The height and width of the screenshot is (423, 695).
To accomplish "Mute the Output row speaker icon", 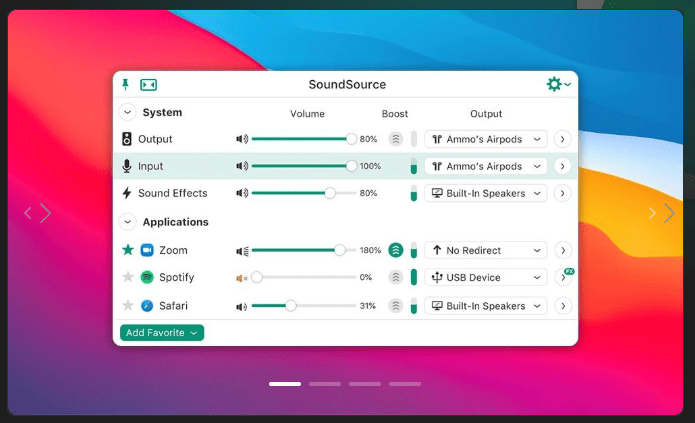I will [242, 139].
